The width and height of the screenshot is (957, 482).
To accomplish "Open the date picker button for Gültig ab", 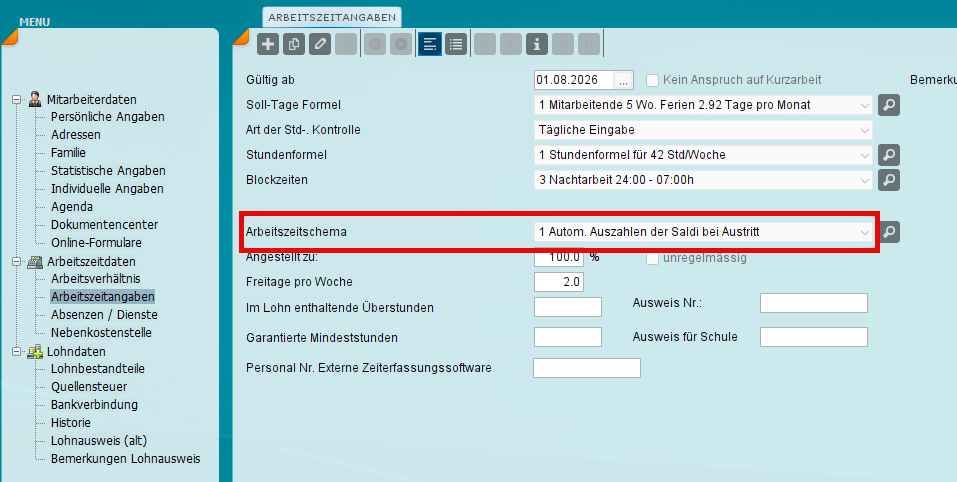I will coord(623,80).
